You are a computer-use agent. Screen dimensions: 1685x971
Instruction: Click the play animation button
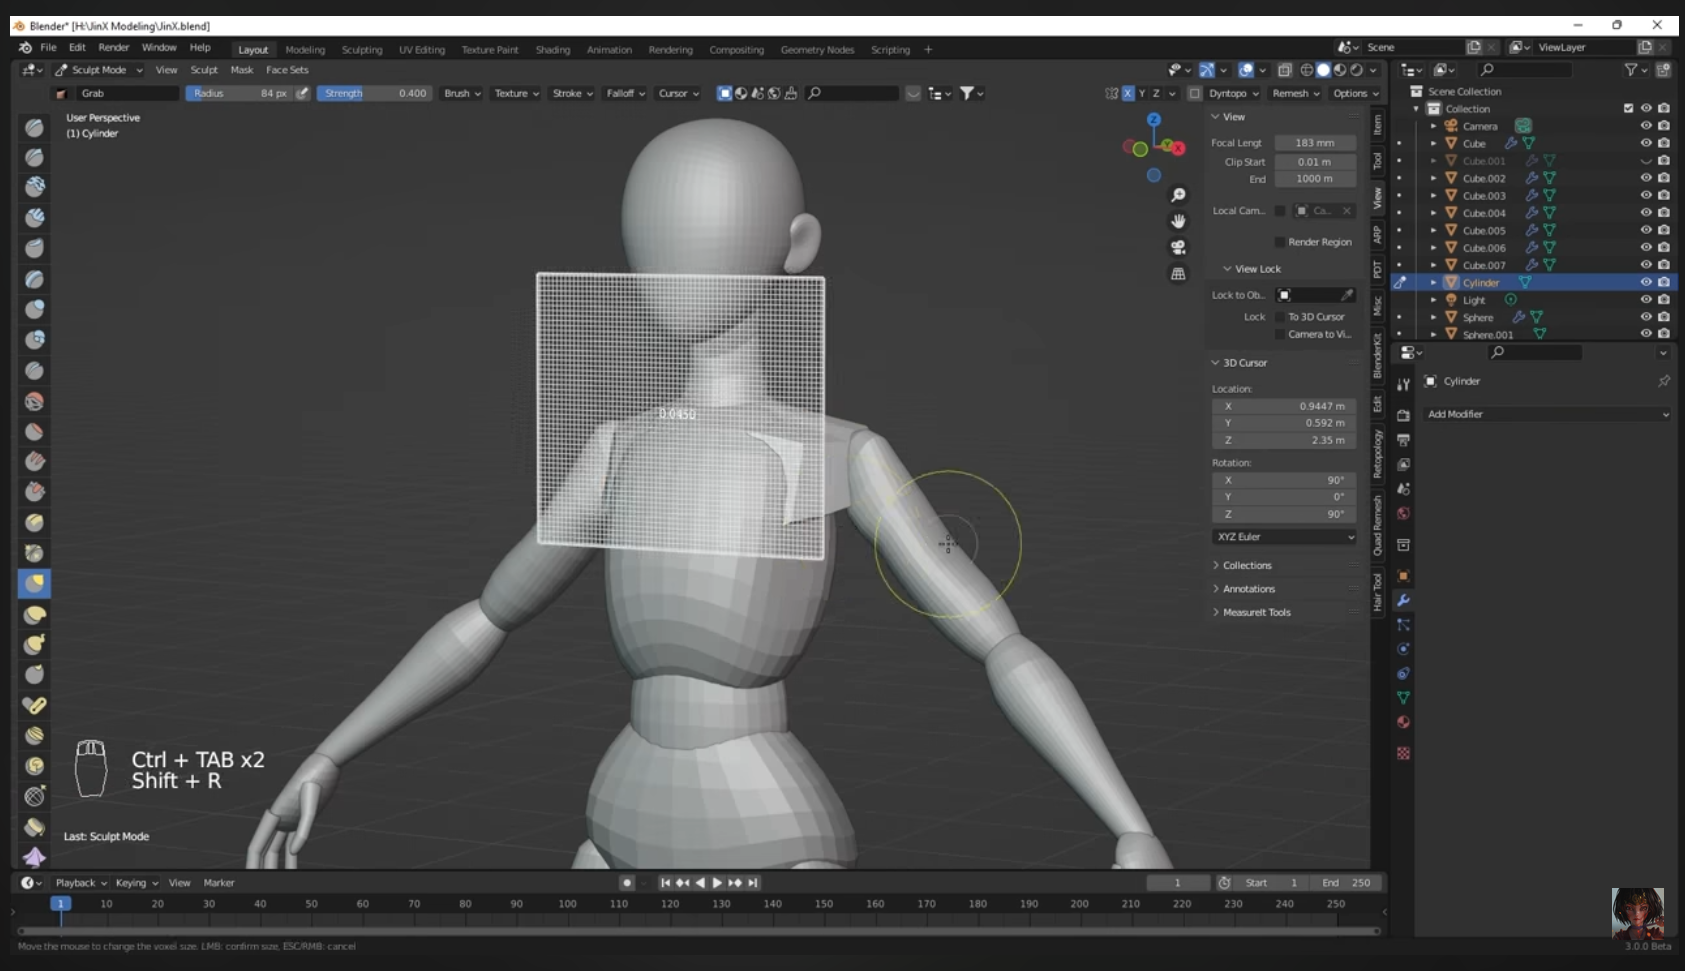coord(717,883)
